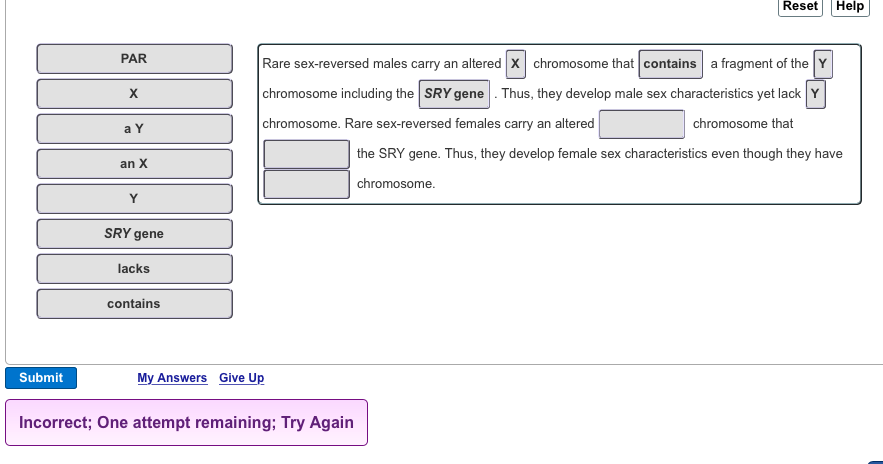Click the filled X blank in the first sentence
The image size is (883, 464).
515,64
